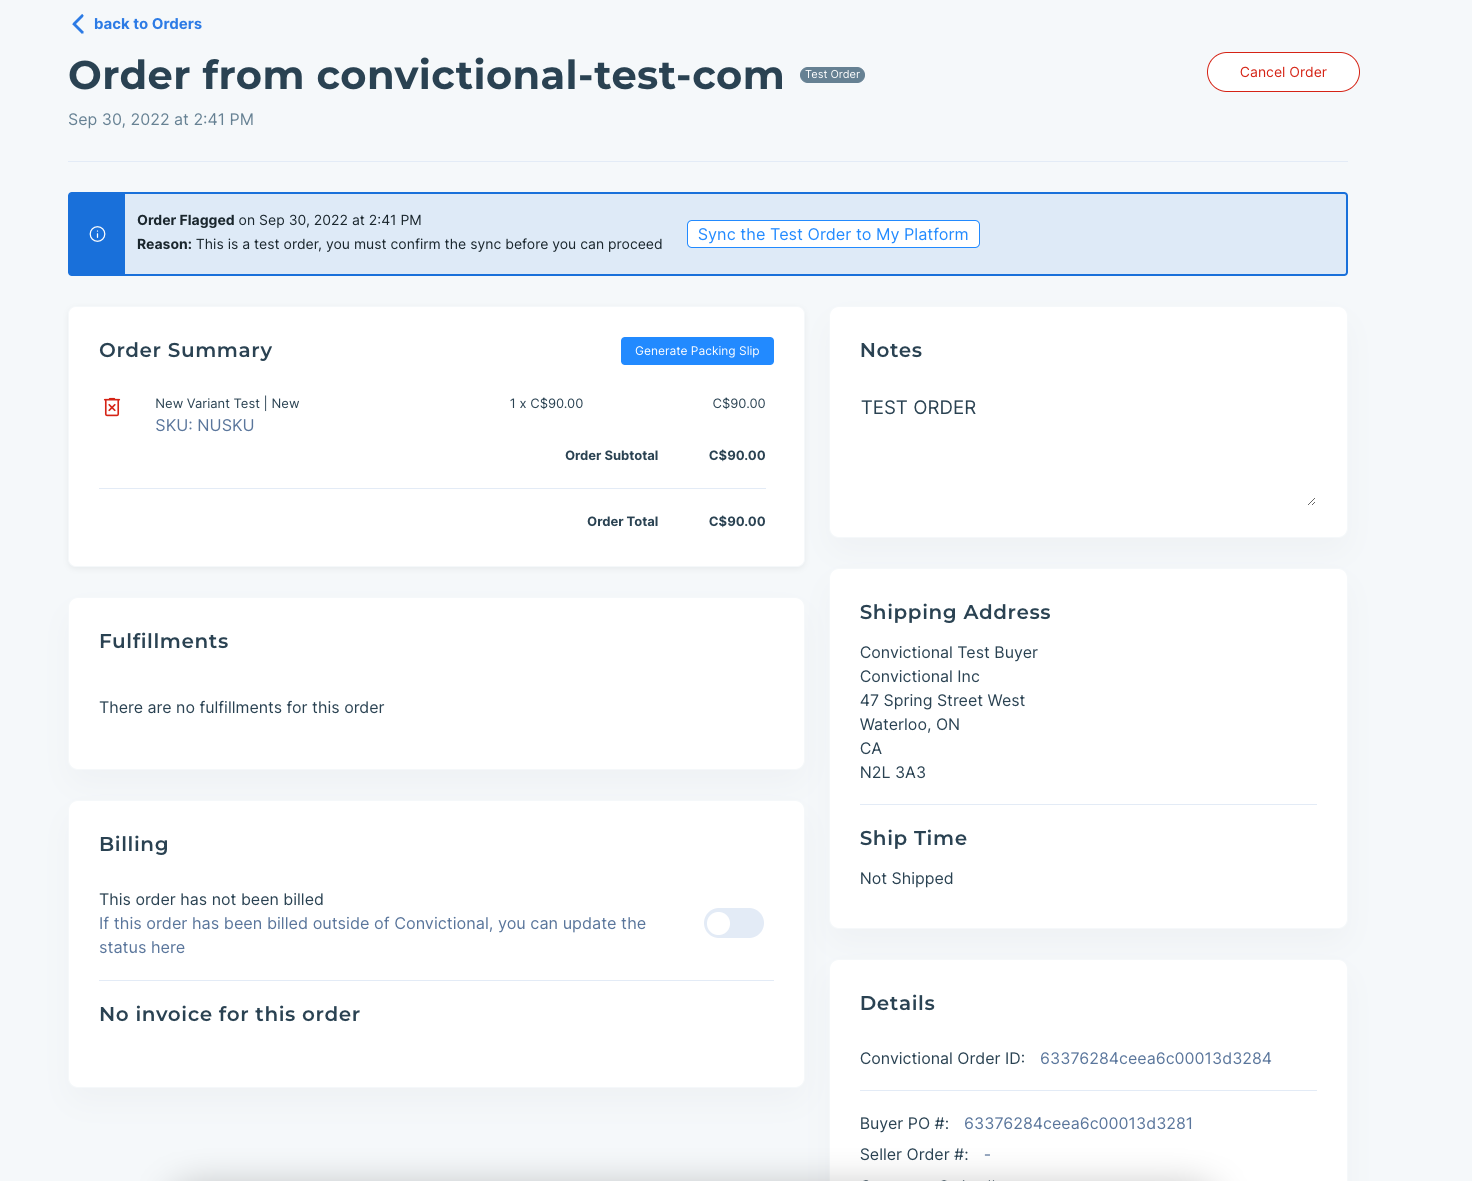Click the order date under the title
This screenshot has width=1472, height=1181.
(x=161, y=119)
